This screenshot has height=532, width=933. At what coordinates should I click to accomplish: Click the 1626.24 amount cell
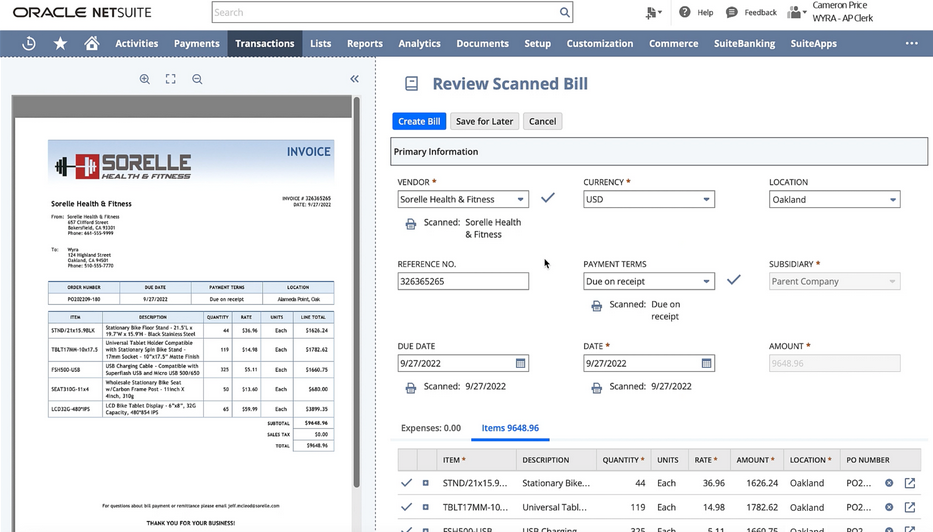(762, 483)
